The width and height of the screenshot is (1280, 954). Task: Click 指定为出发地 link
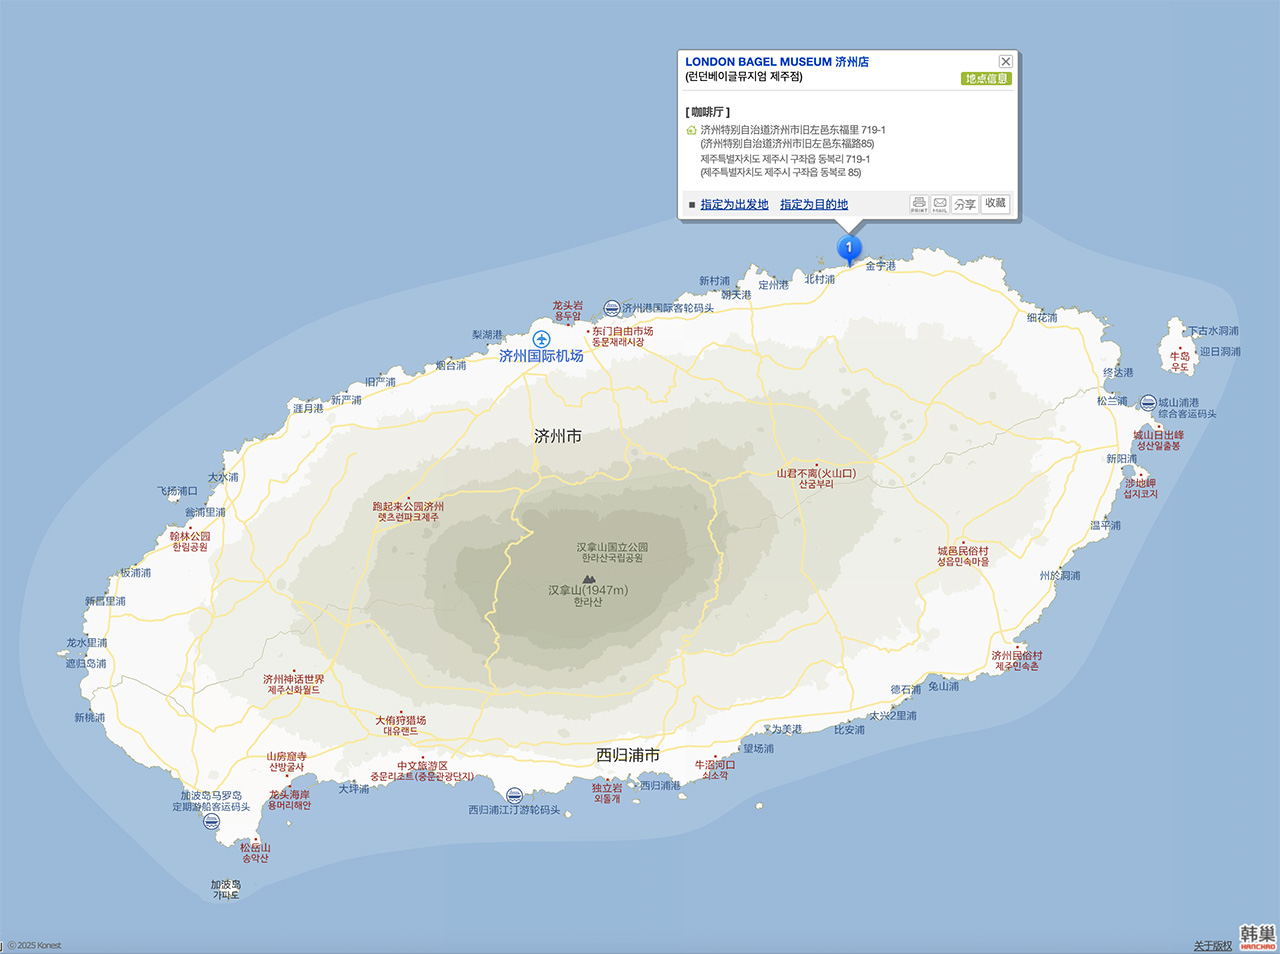734,204
